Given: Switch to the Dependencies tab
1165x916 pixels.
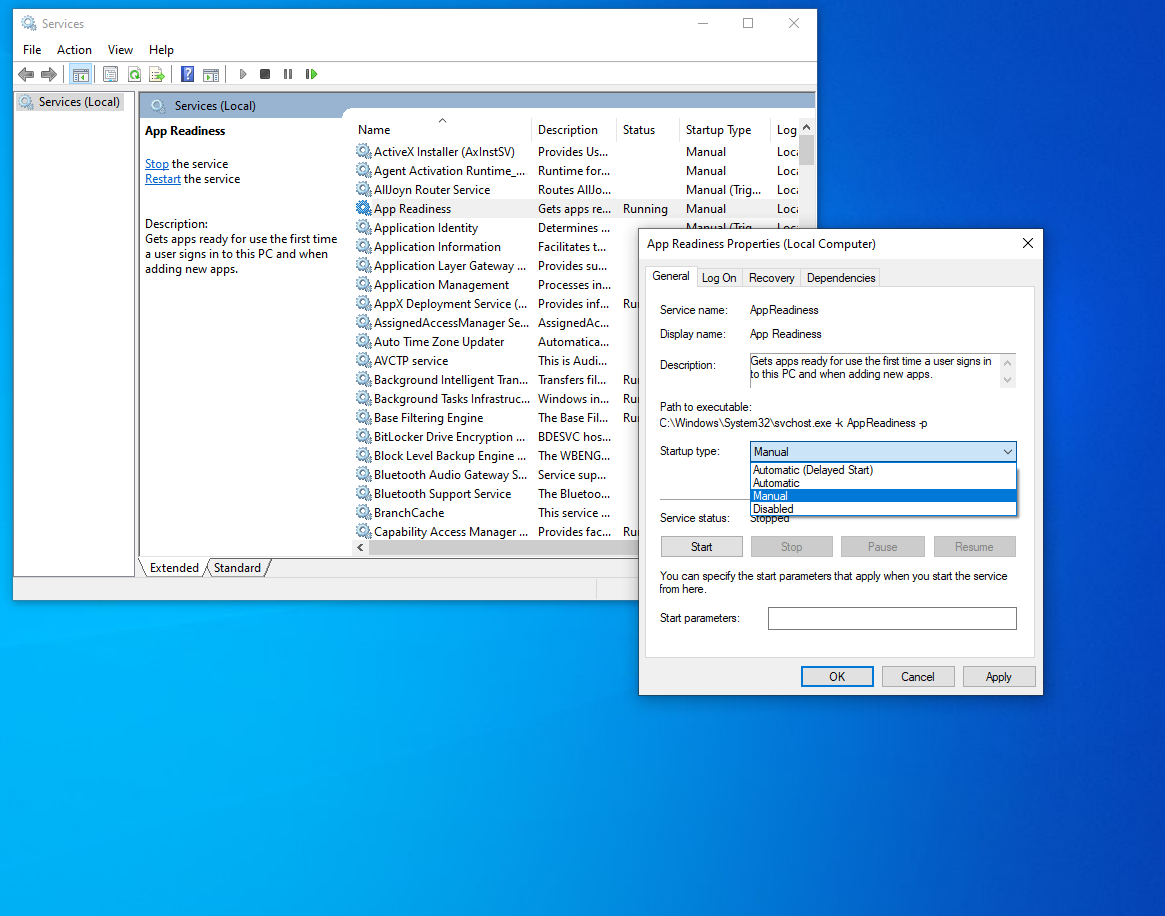Looking at the screenshot, I should [x=841, y=278].
